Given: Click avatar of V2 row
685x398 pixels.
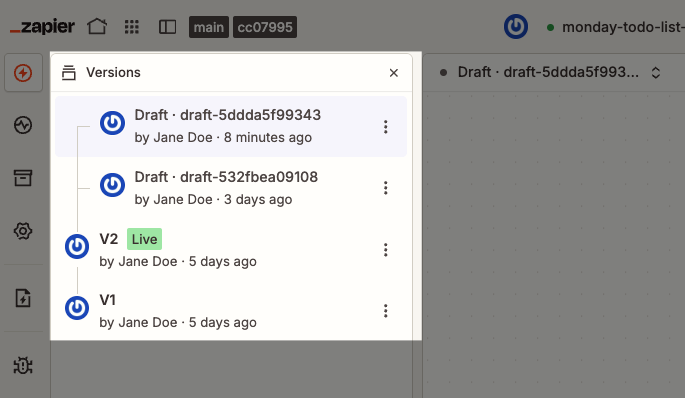Looking at the screenshot, I should (77, 246).
